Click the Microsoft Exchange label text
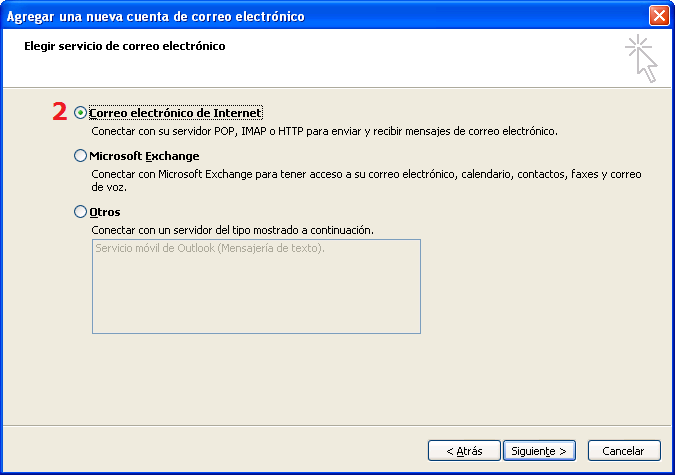Viewport: 675px width, 475px height. [144, 156]
